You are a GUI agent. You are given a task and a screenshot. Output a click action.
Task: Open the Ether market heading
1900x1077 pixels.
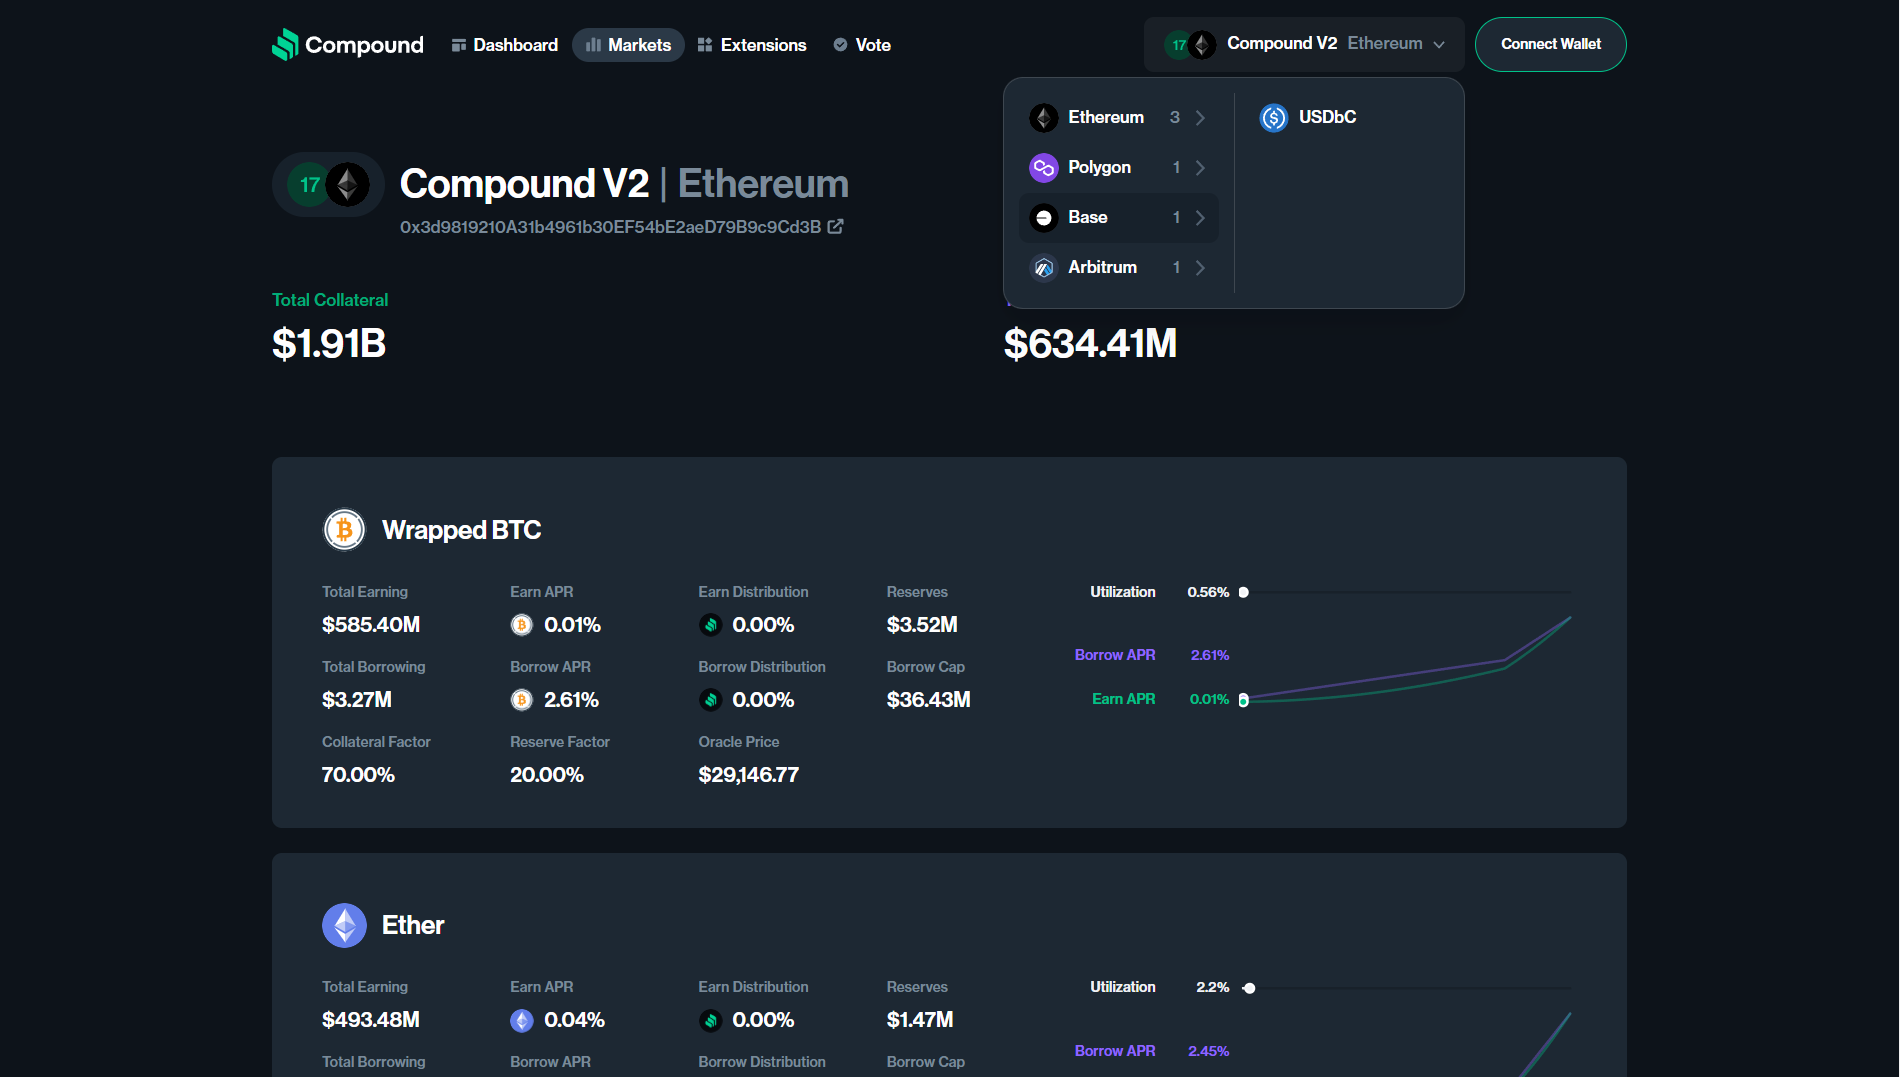[x=413, y=925]
